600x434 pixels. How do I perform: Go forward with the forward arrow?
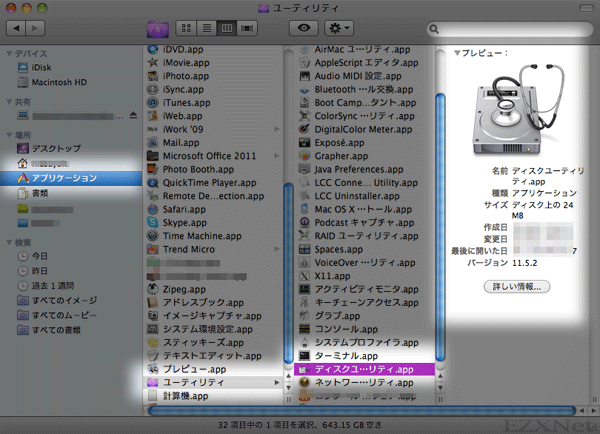click(x=35, y=28)
